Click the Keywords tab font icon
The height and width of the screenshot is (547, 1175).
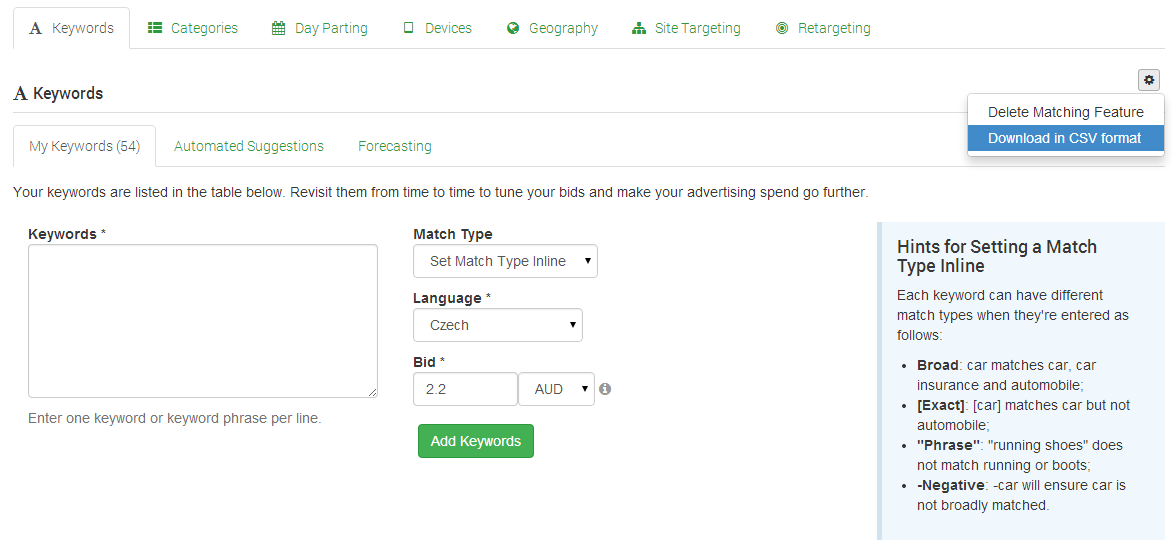pos(34,28)
